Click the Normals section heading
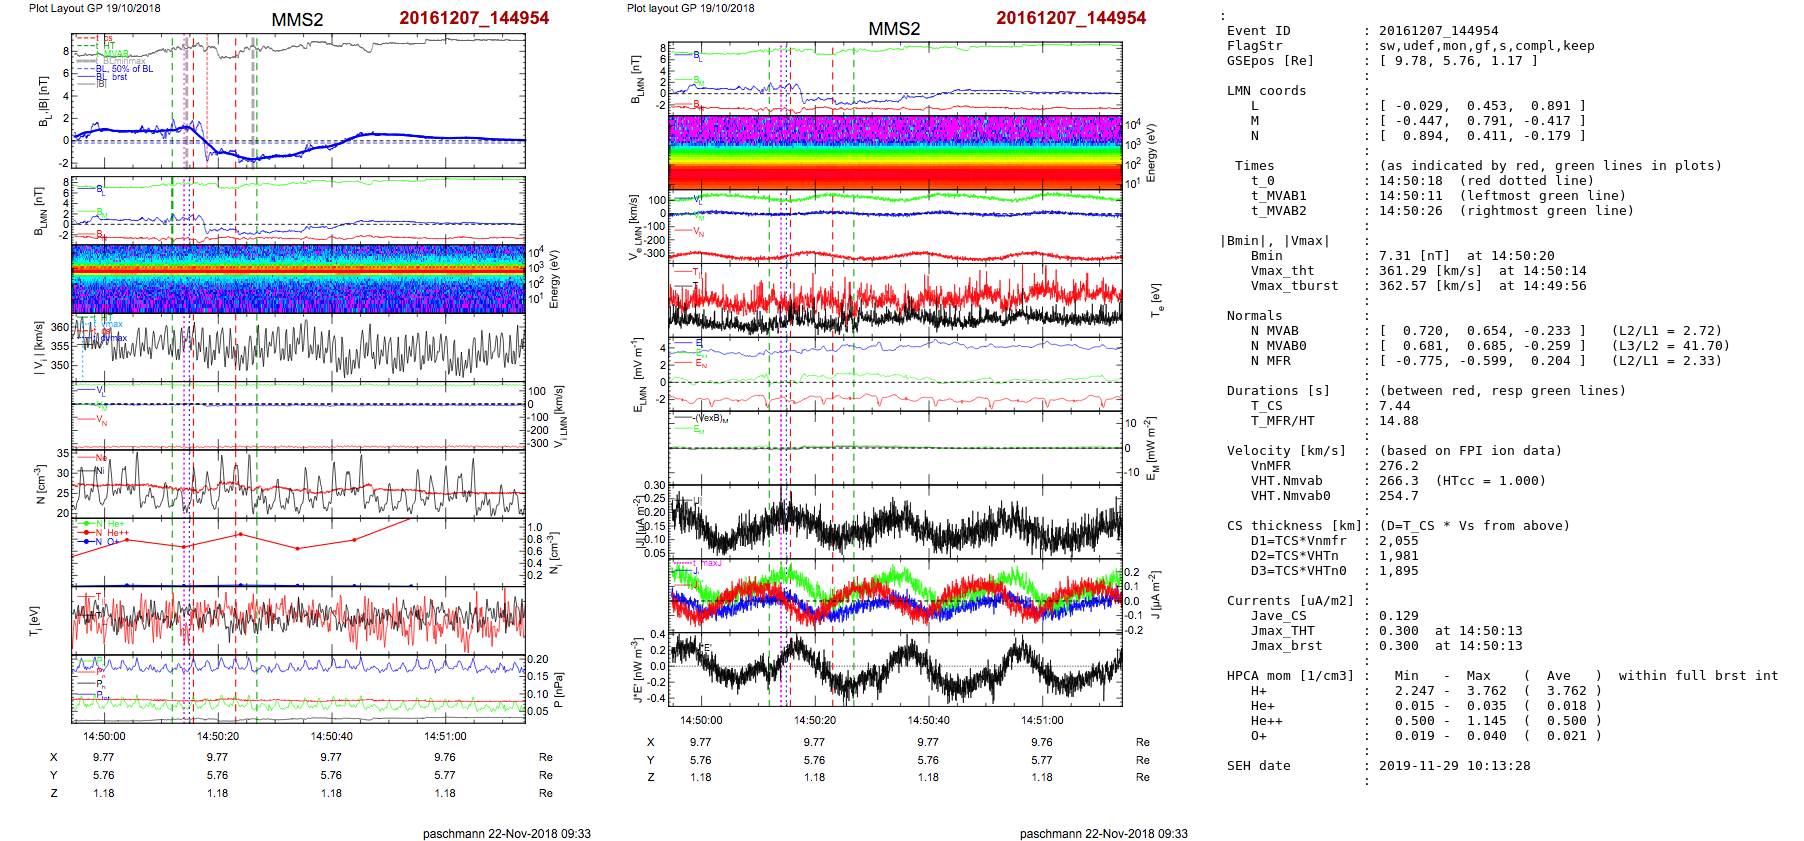Viewport: 1804px width, 841px height. pos(1254,316)
